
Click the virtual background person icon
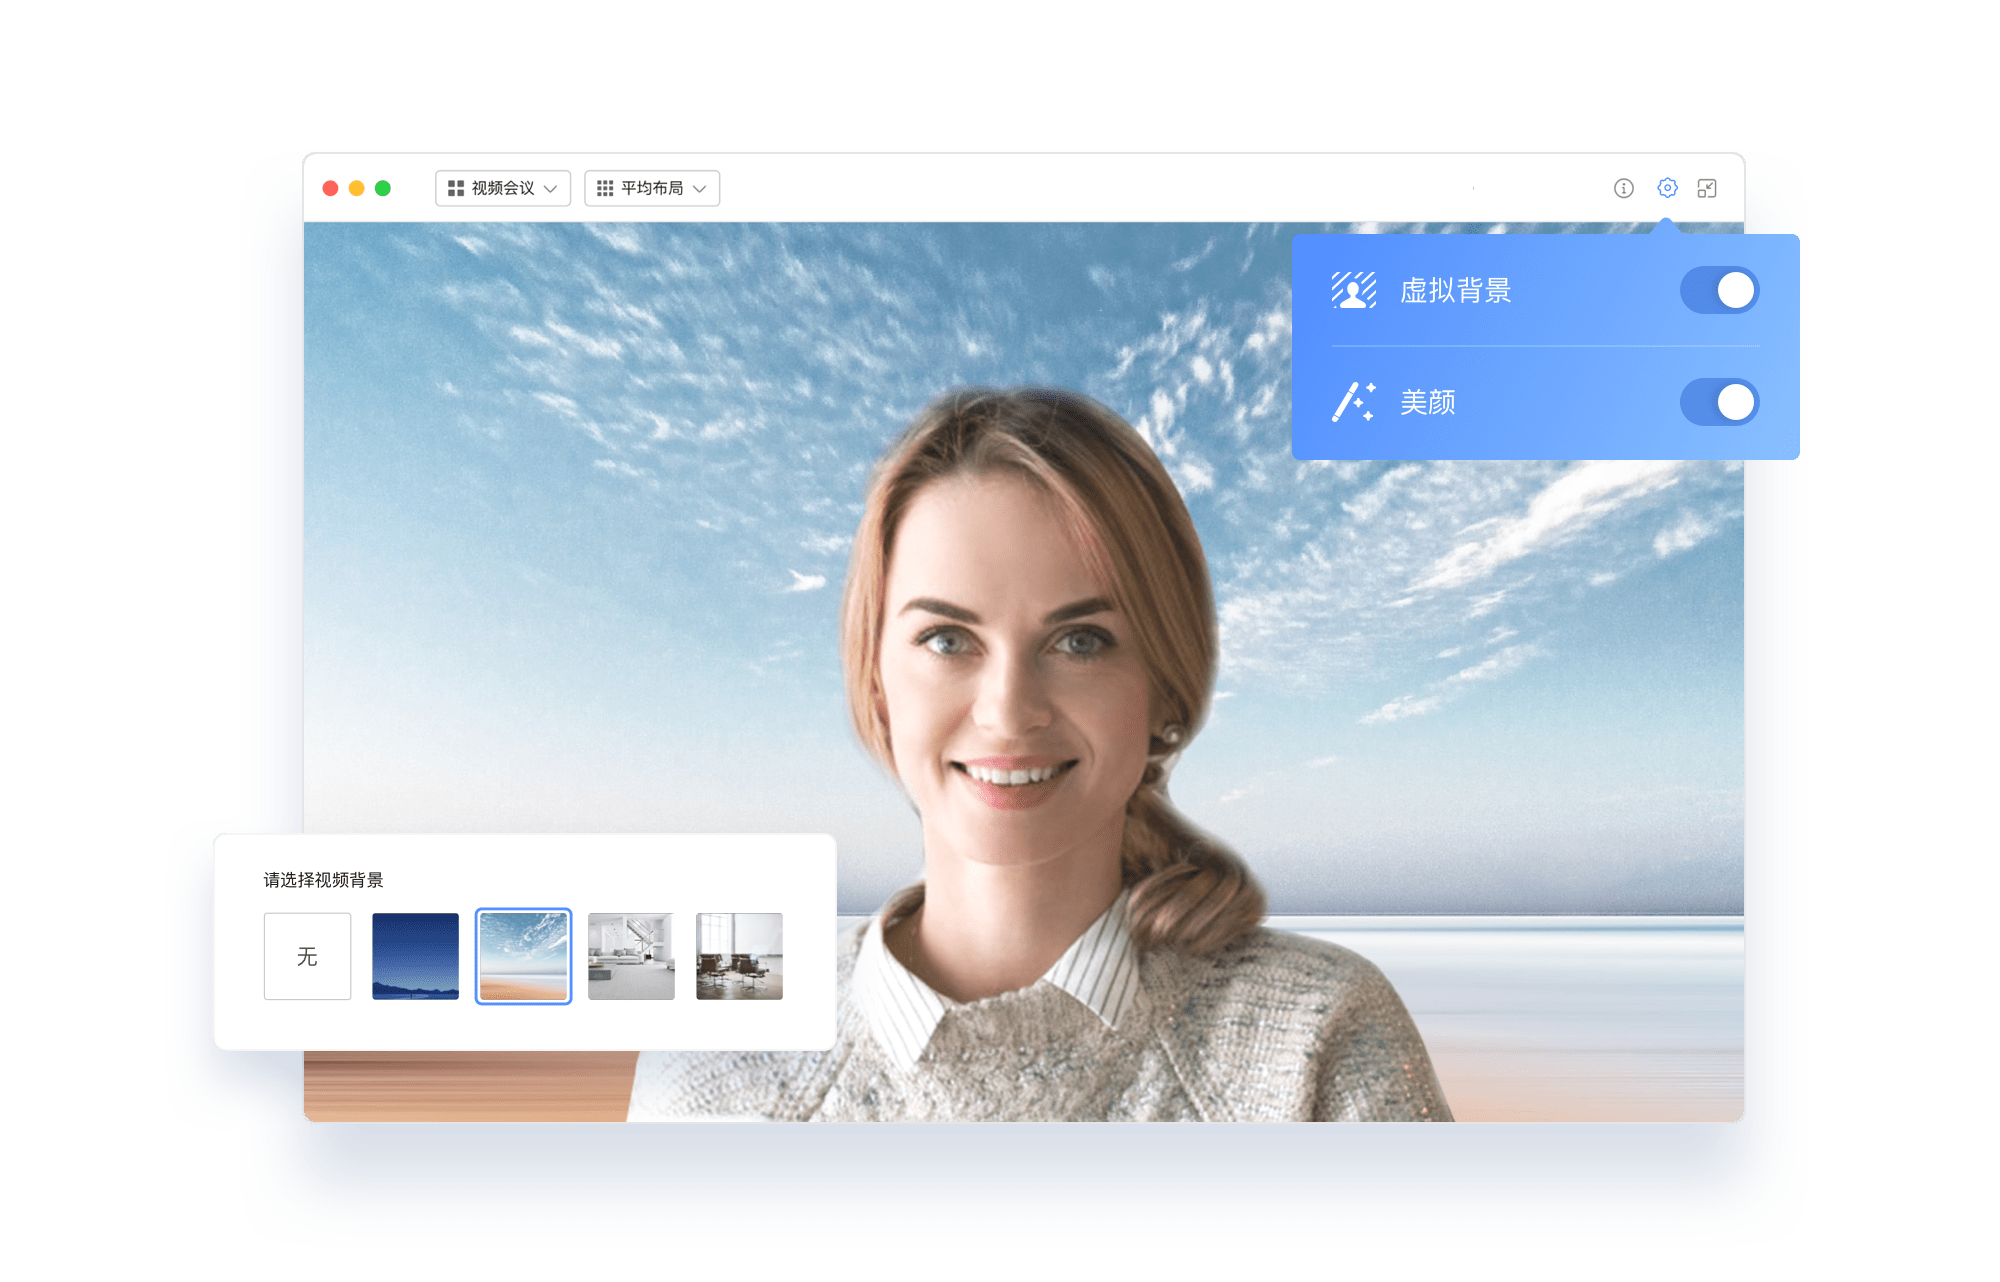pos(1354,290)
